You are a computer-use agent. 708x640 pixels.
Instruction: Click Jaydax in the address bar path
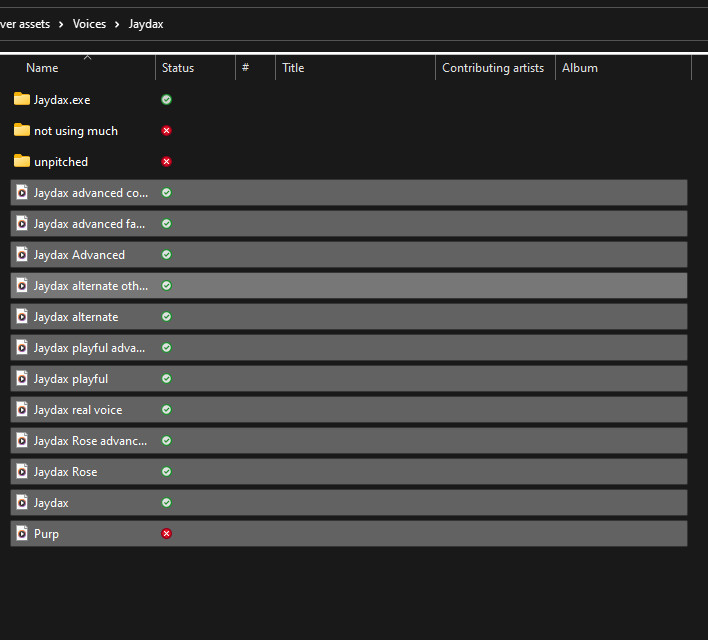coord(146,24)
